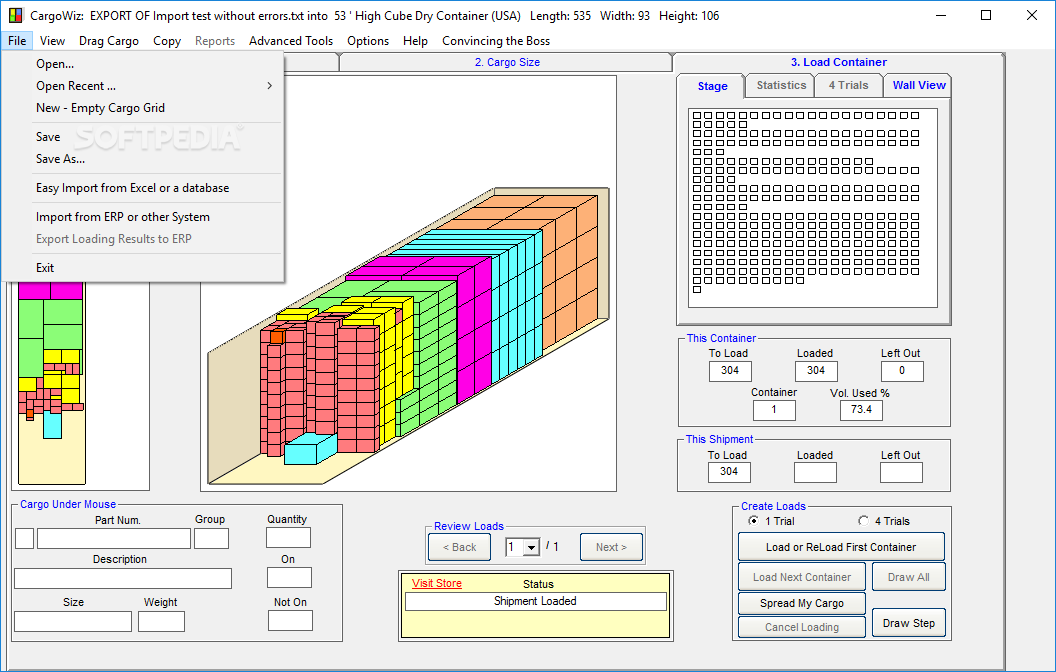The height and width of the screenshot is (672, 1056).
Task: Click the Part Num. input field
Action: 114,538
